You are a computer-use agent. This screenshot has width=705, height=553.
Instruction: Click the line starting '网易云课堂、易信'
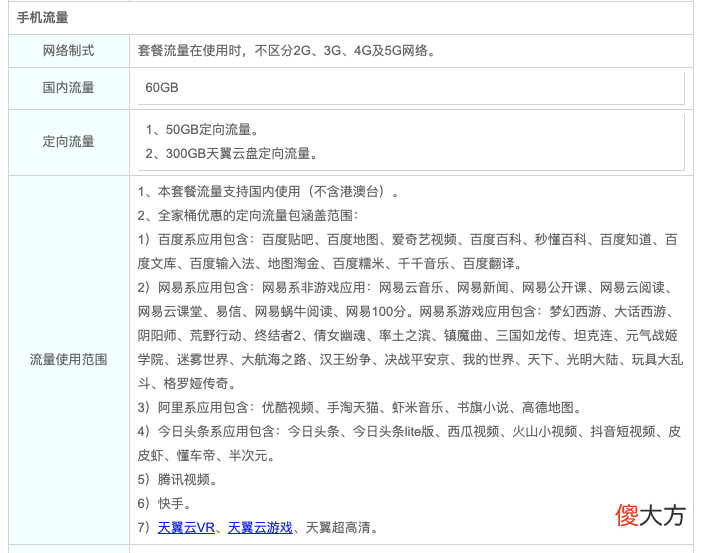coord(406,312)
